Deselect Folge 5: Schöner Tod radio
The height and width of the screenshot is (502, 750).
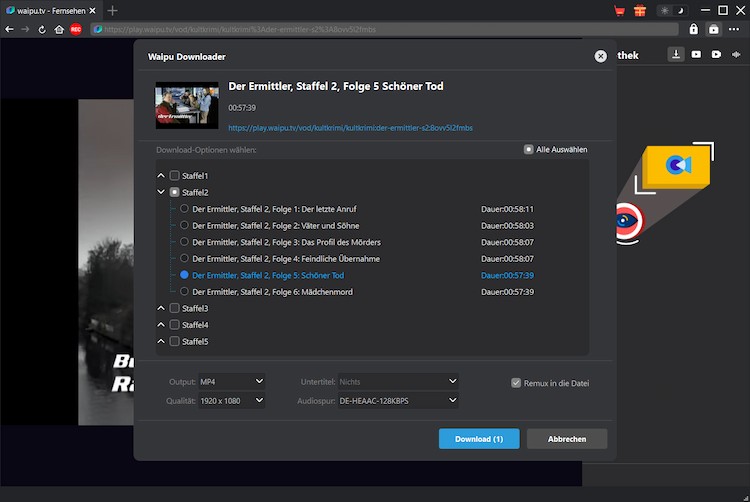(x=184, y=275)
